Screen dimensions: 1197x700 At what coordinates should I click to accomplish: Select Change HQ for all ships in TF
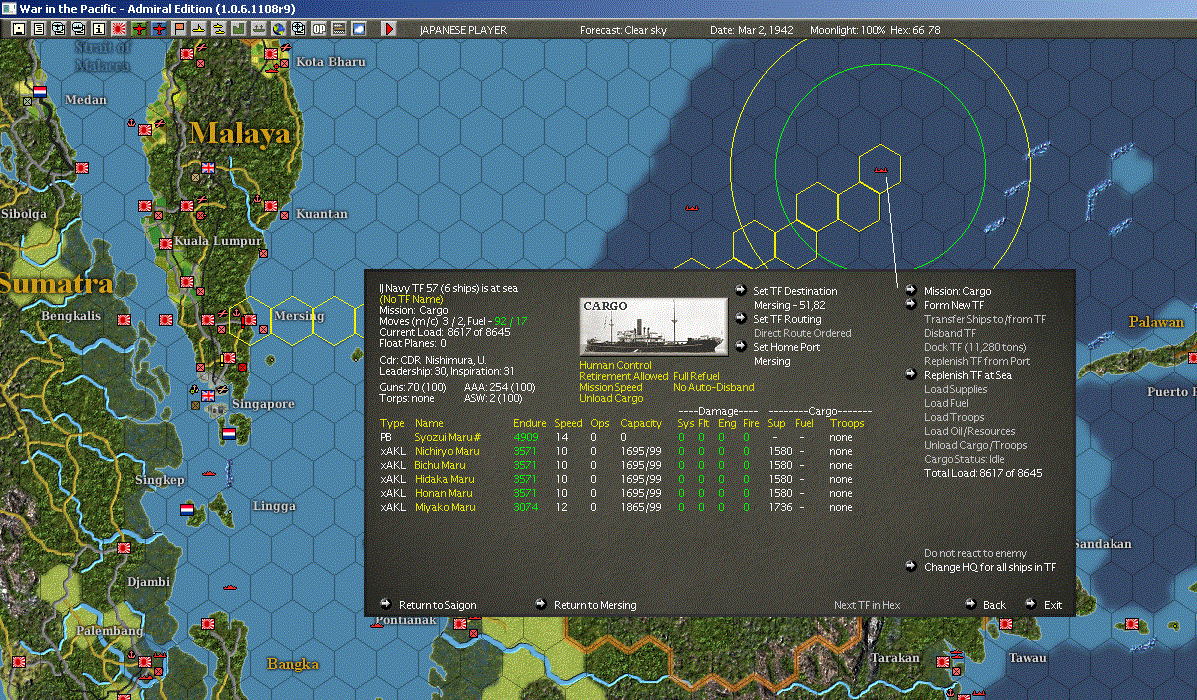[989, 567]
